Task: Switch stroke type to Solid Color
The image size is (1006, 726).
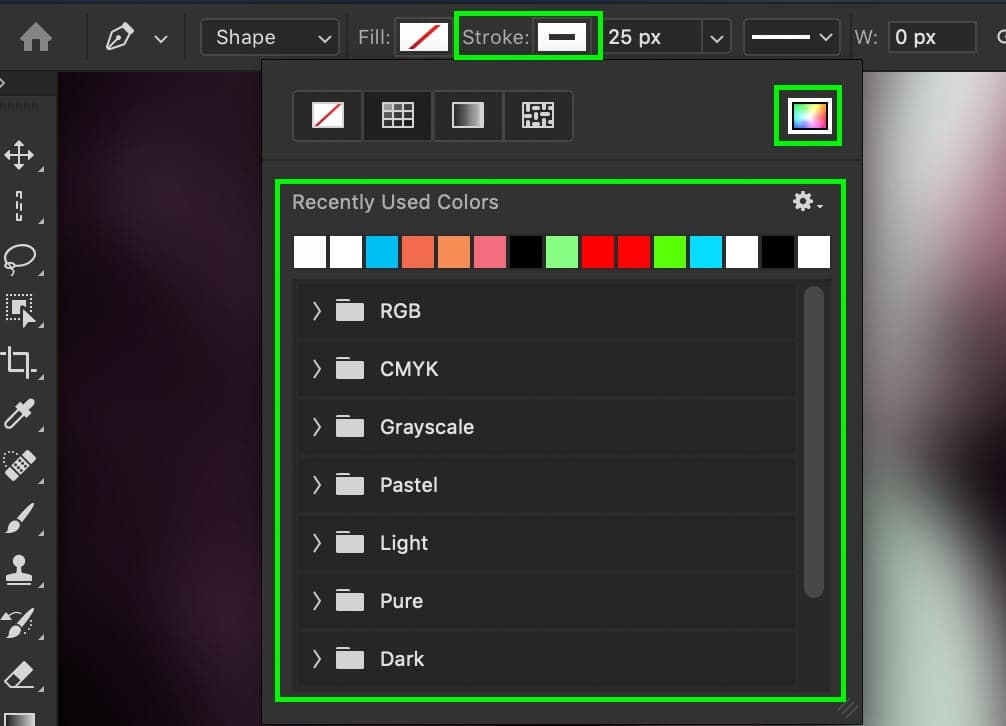Action: 398,116
